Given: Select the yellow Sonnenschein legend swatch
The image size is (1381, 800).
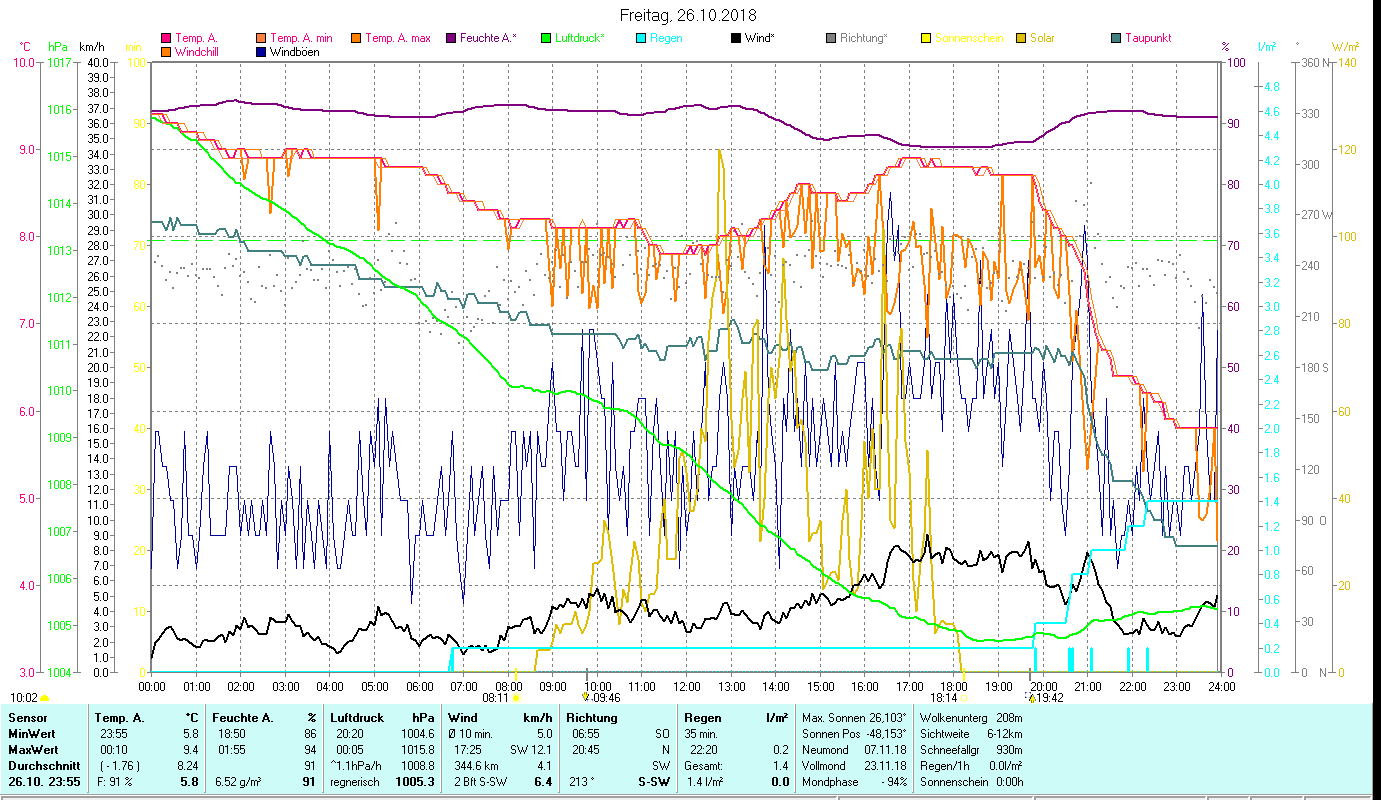Looking at the screenshot, I should coord(925,38).
